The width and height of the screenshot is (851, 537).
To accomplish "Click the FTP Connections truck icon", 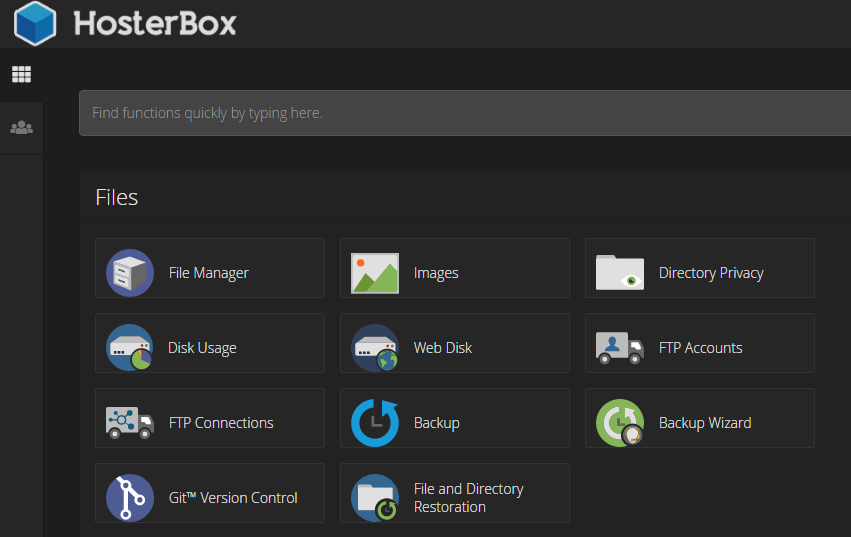I will [130, 422].
